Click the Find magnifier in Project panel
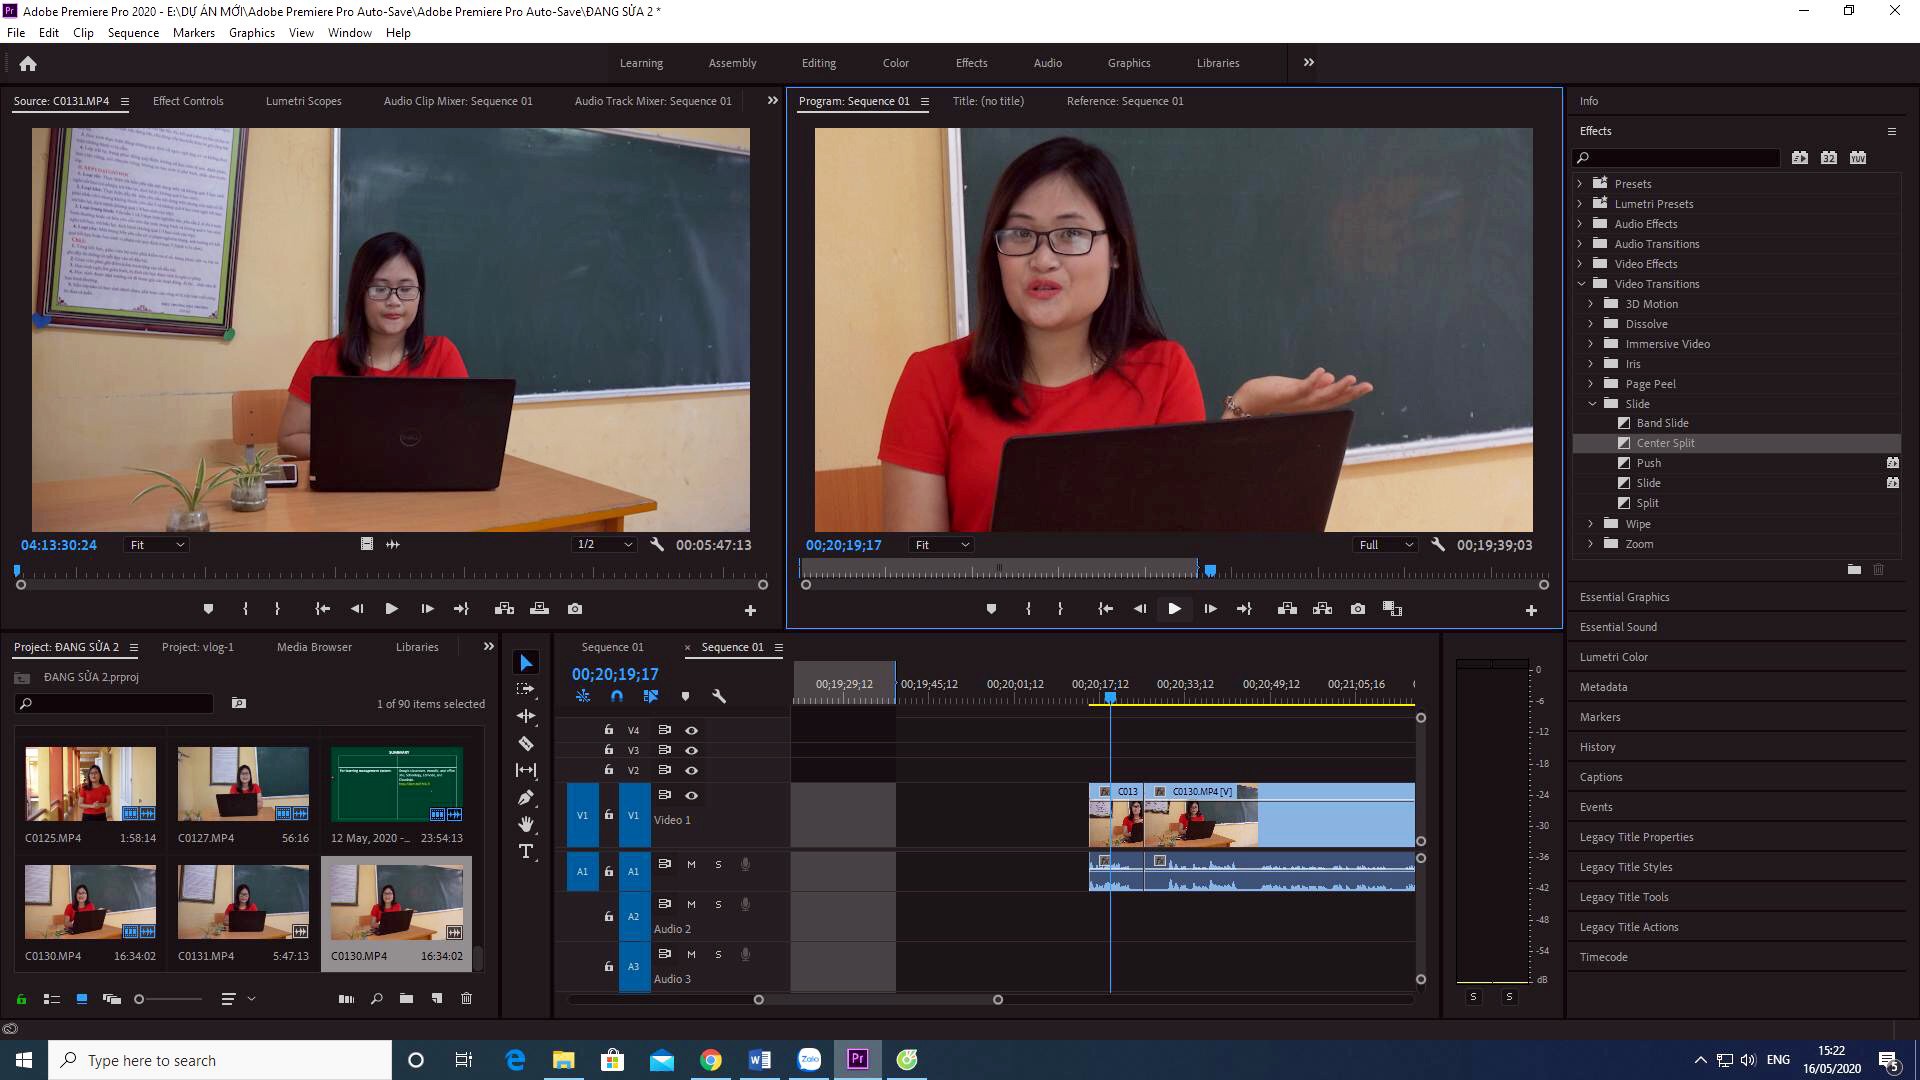This screenshot has width=1920, height=1080. tap(377, 998)
